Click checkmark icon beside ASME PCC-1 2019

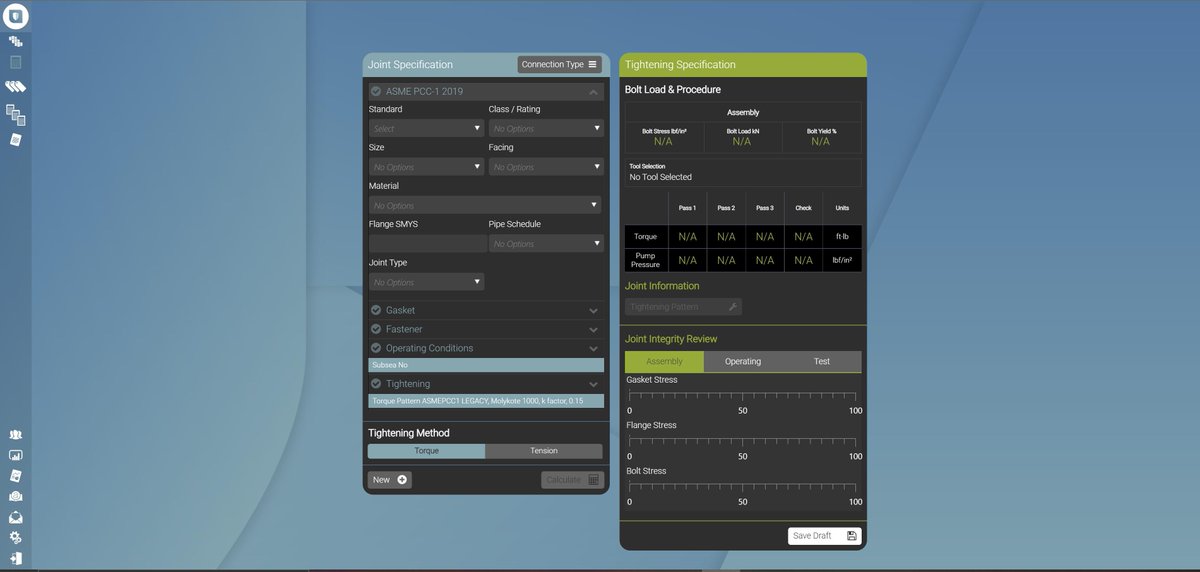pyautogui.click(x=376, y=91)
